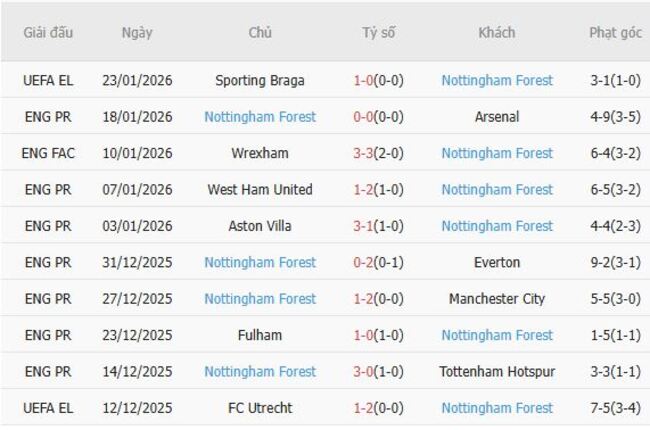Select the 23/01/2026 match date
This screenshot has width=650, height=430.
tap(137, 81)
